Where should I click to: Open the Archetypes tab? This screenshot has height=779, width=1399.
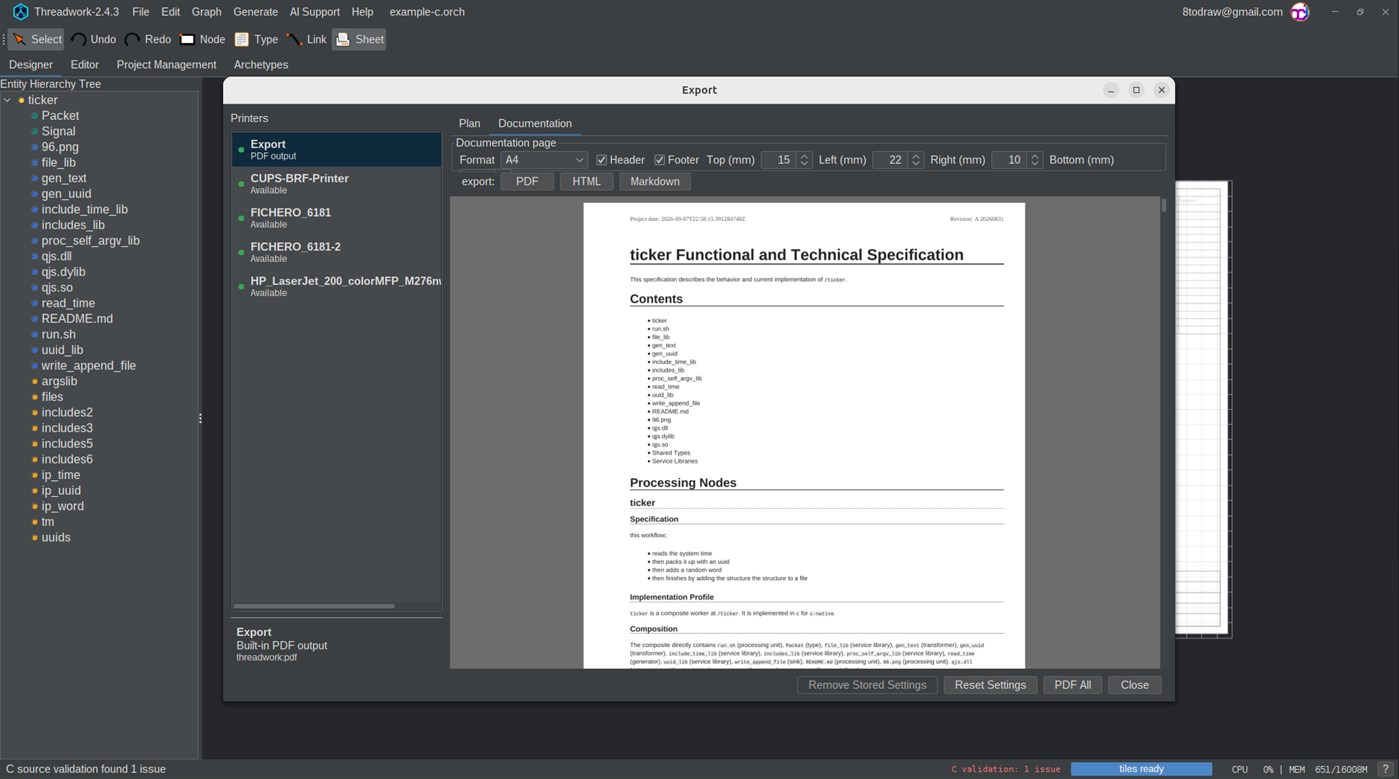click(x=261, y=64)
